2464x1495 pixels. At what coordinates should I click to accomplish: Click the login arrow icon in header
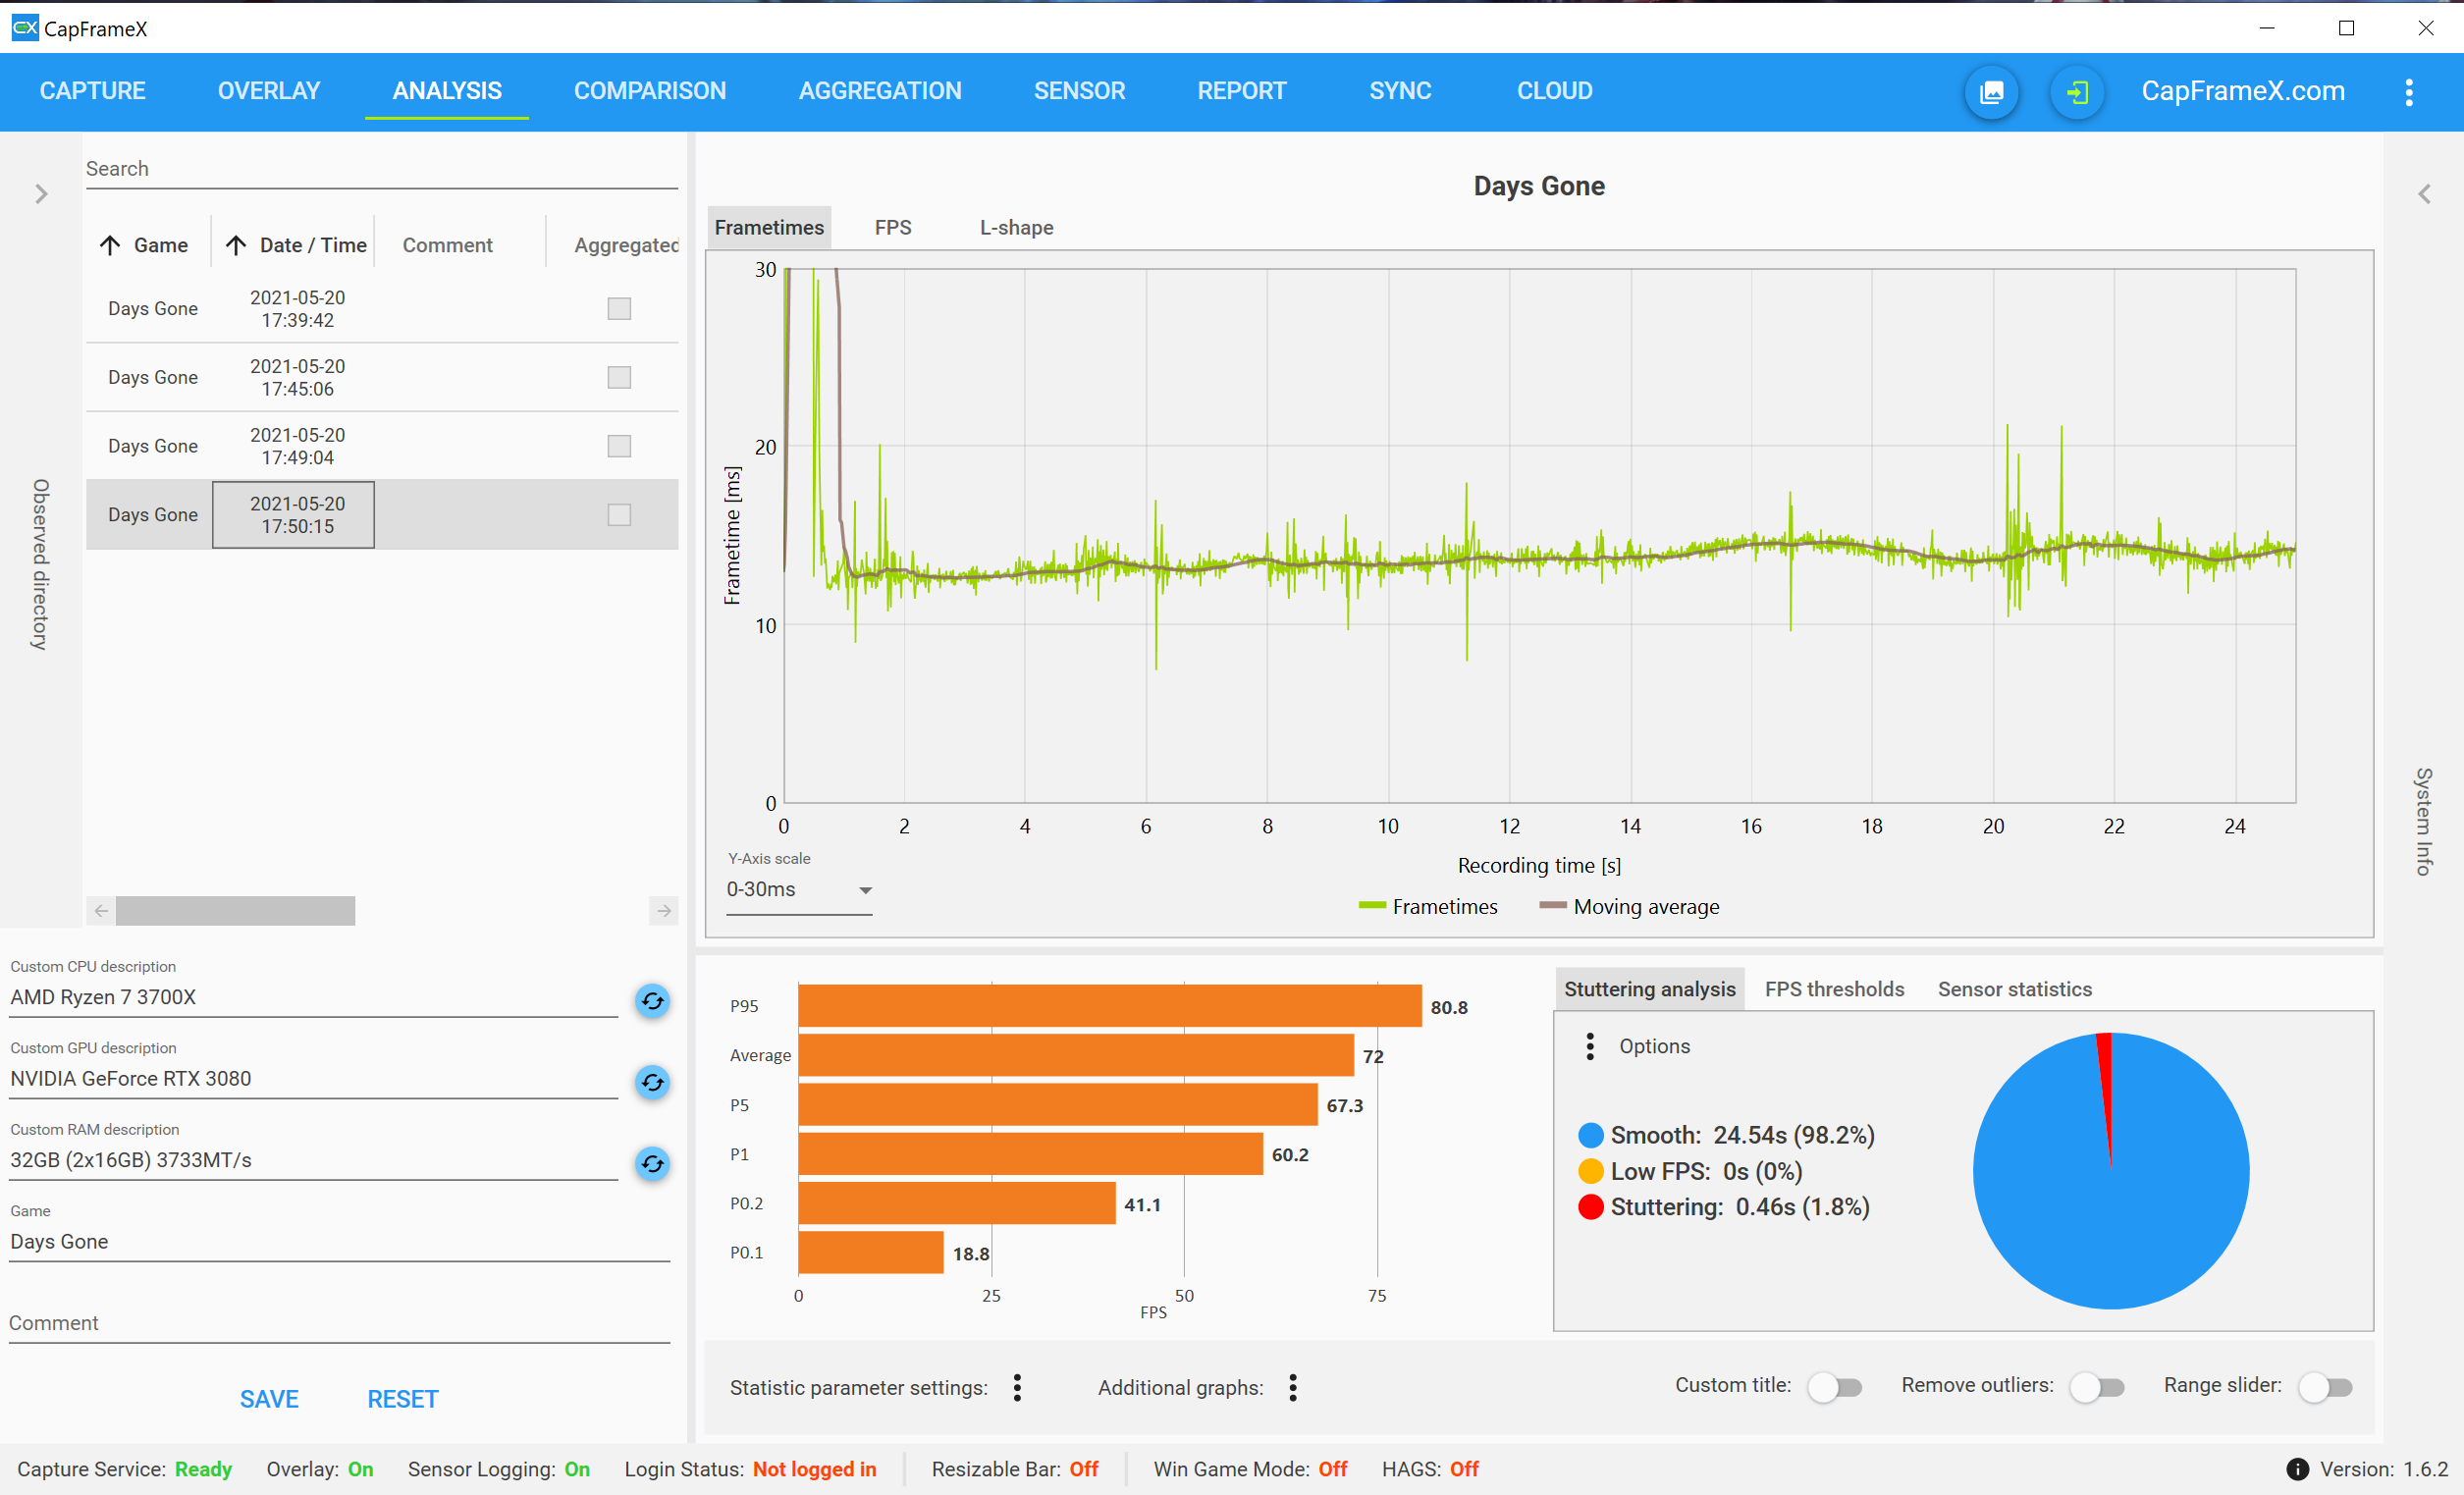2077,92
